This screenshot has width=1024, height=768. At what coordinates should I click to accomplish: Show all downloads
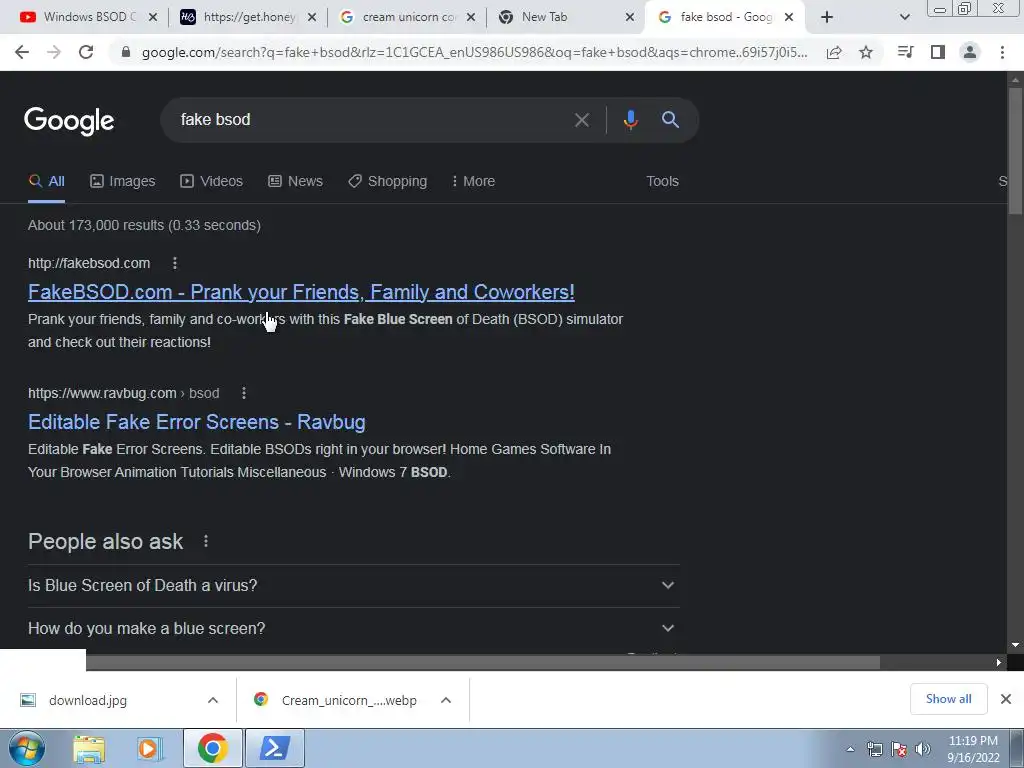948,699
